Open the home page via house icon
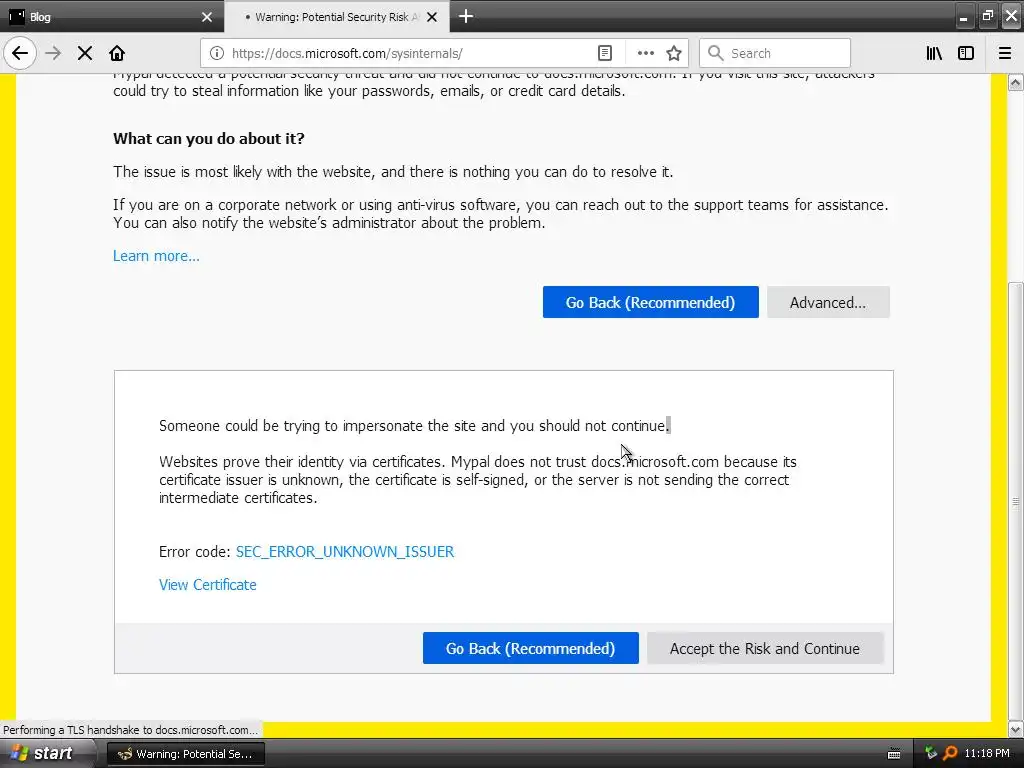 tap(117, 53)
